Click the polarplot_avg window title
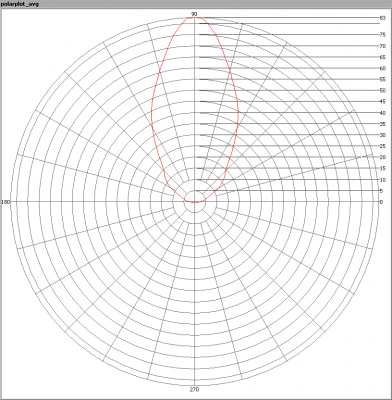The height and width of the screenshot is (400, 392). (x=20, y=4)
